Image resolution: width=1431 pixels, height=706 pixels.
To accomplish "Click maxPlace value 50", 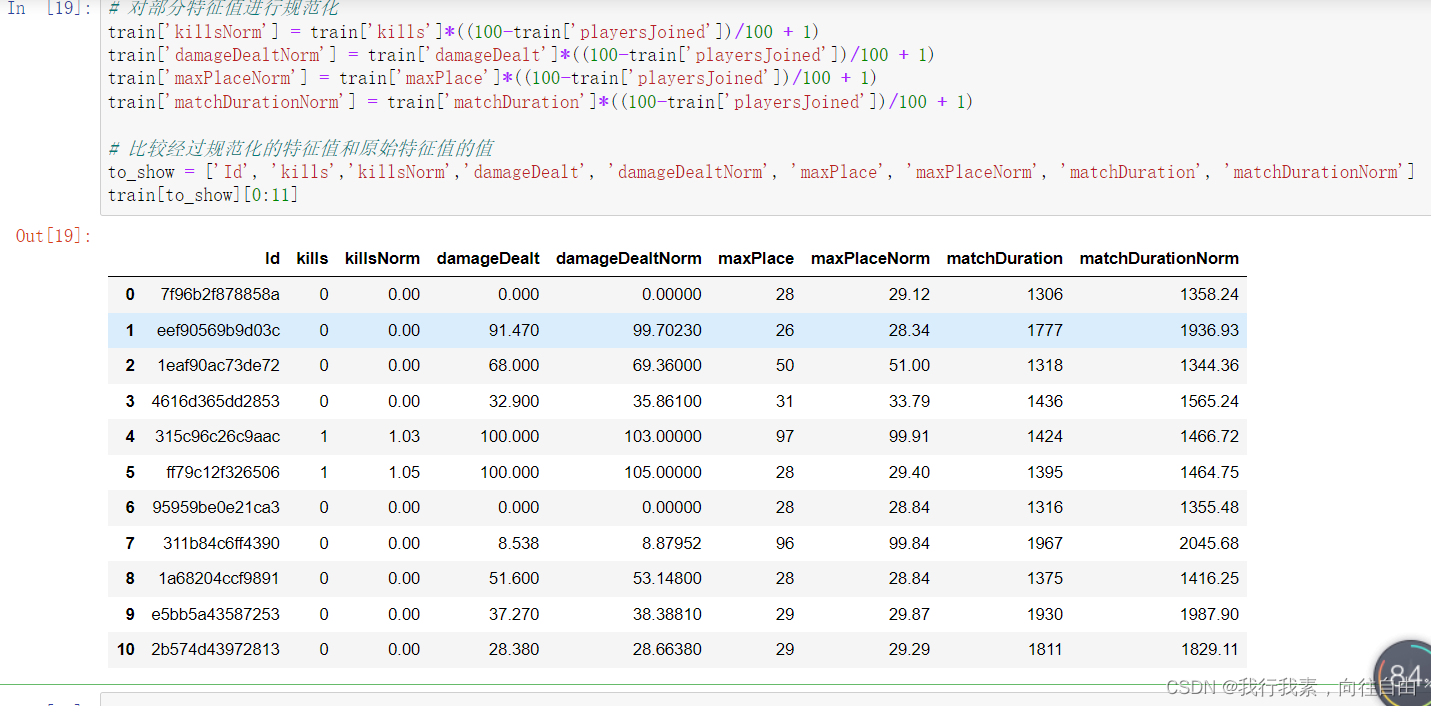I will point(785,365).
